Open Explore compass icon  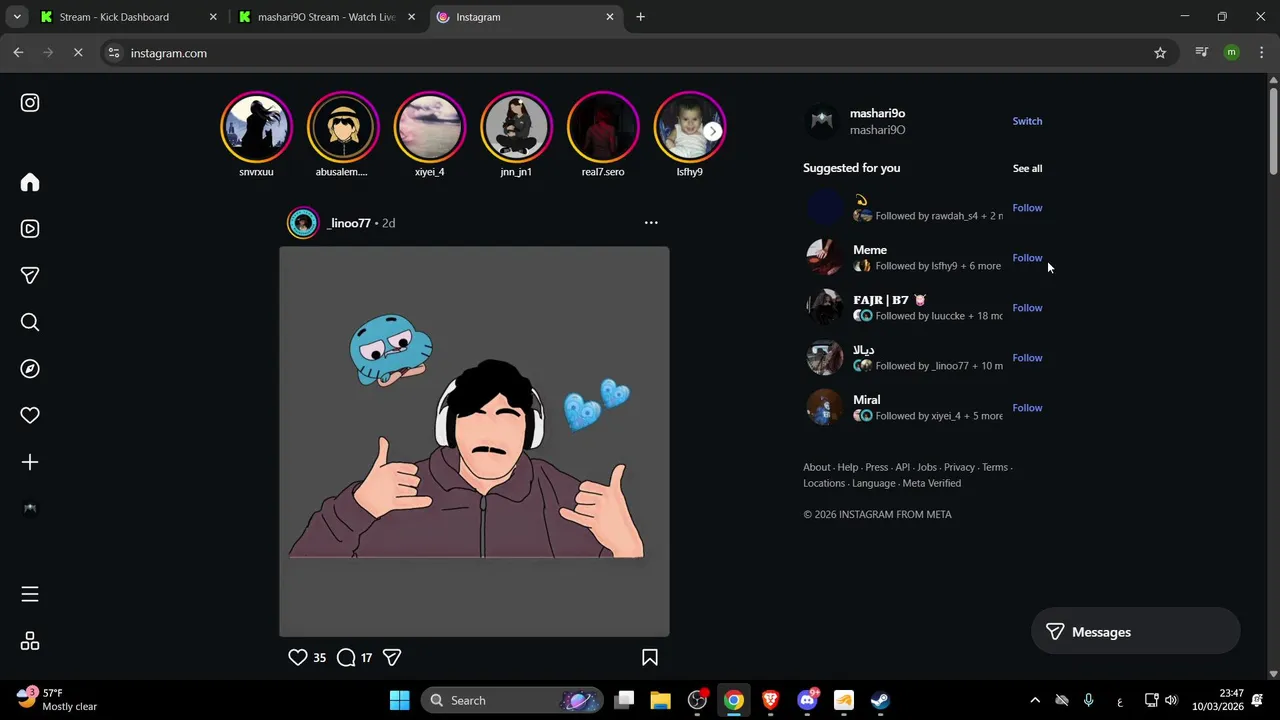pos(30,369)
